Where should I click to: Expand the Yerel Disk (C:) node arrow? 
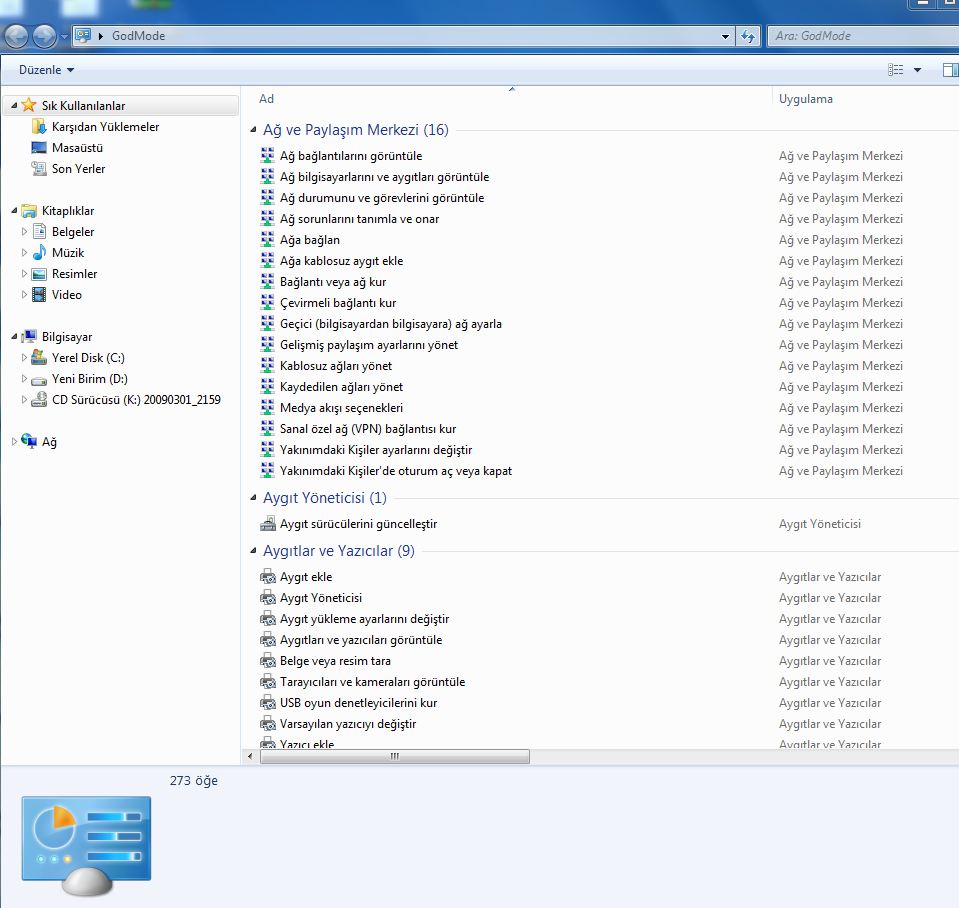tap(24, 357)
